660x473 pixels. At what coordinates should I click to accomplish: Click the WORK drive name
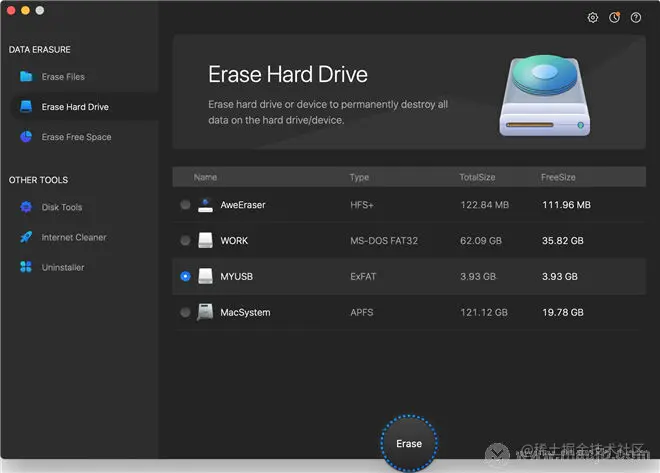(234, 241)
